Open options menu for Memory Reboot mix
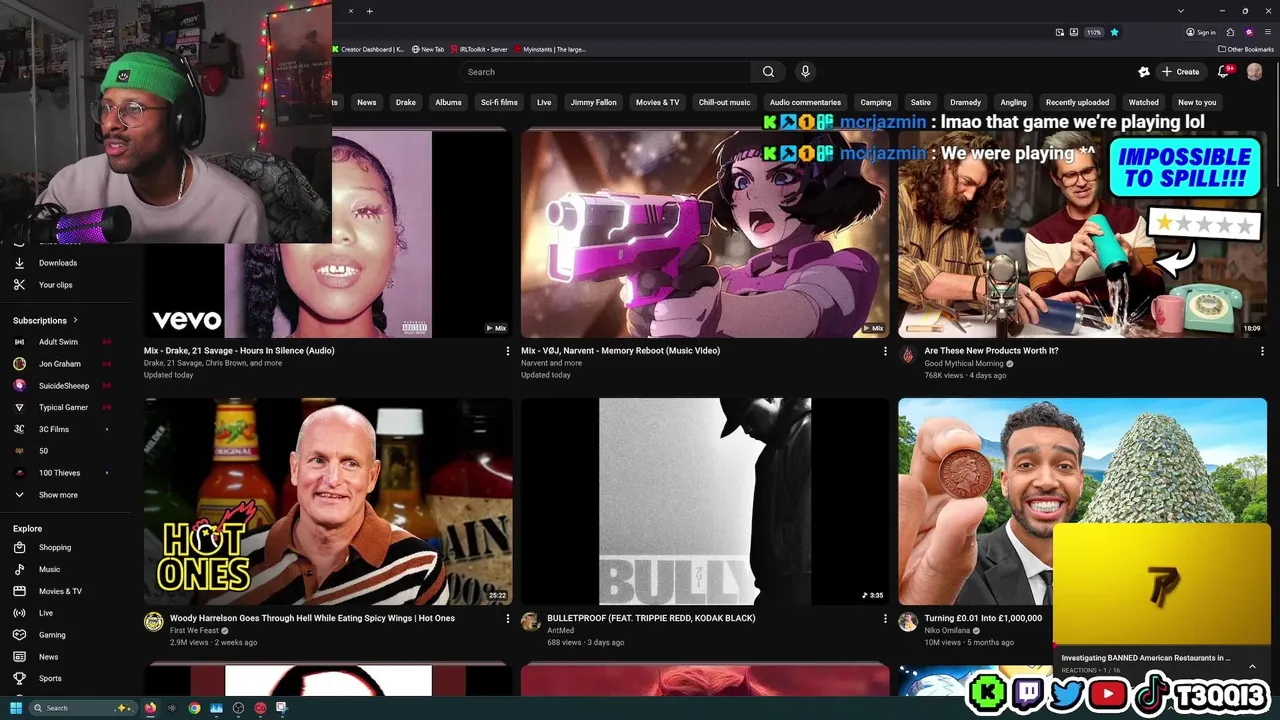This screenshot has width=1280, height=720. [885, 351]
